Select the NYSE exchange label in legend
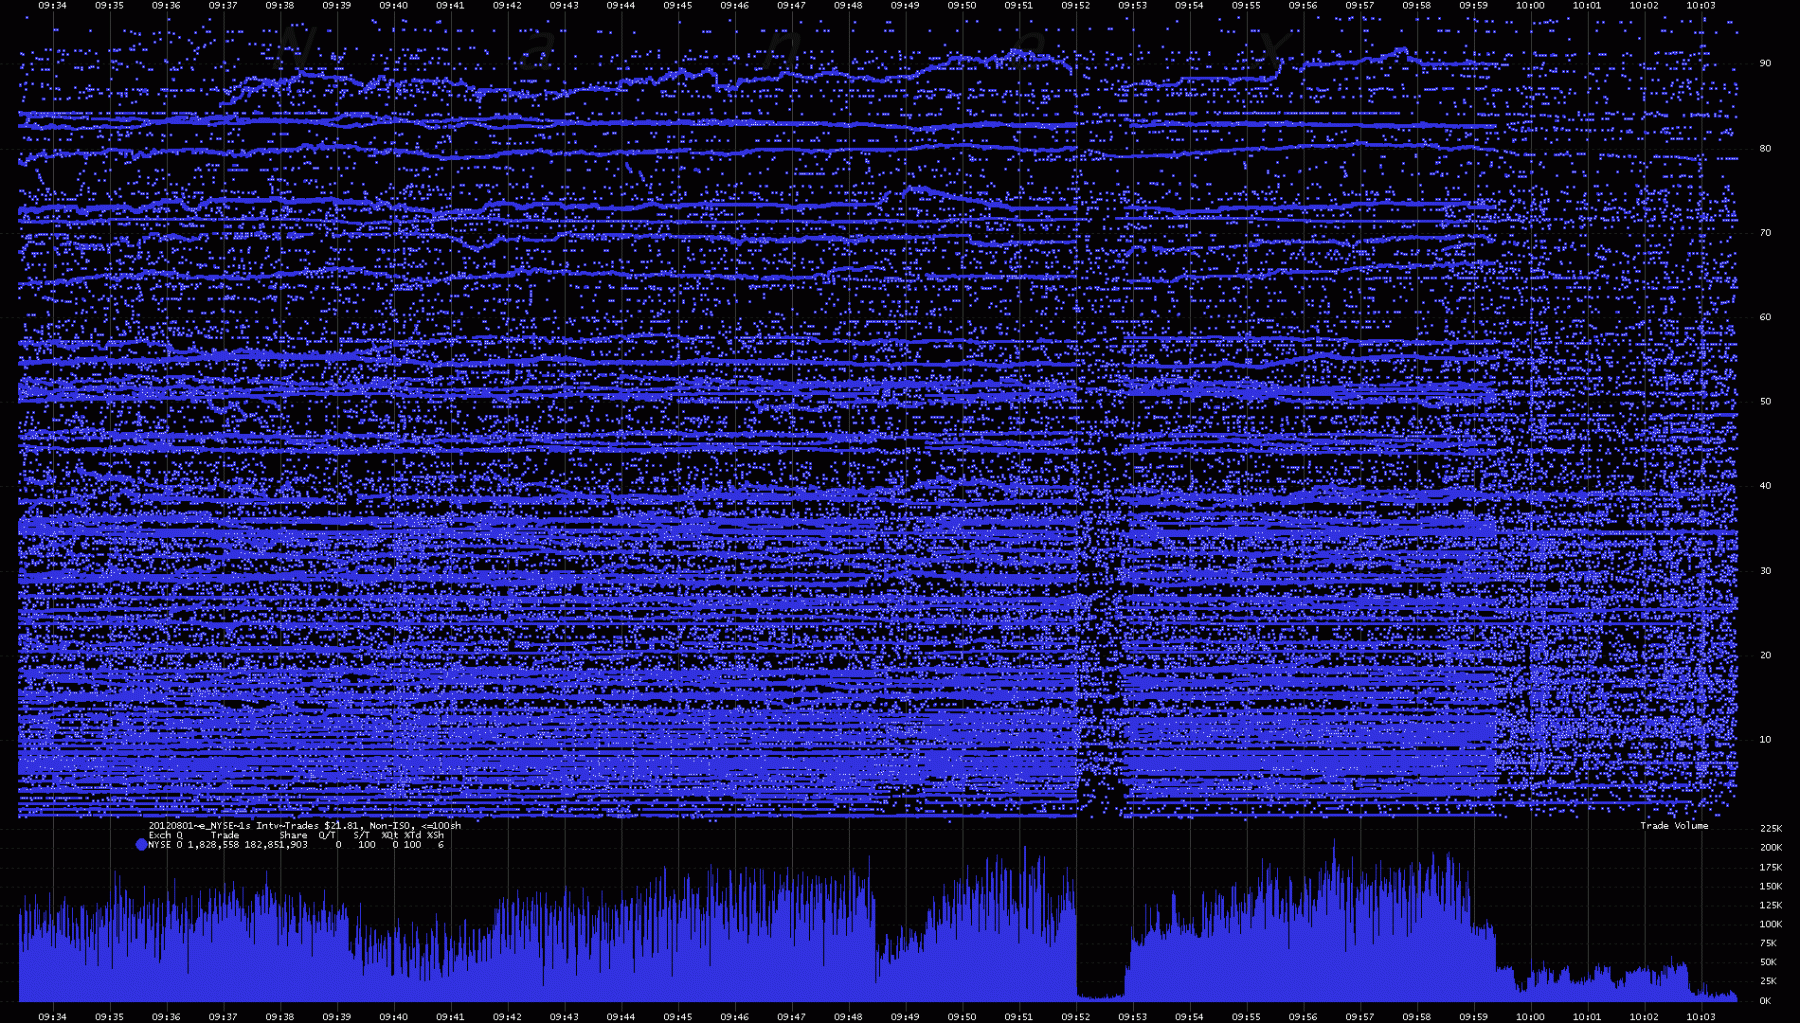The height and width of the screenshot is (1023, 1800). (x=160, y=845)
